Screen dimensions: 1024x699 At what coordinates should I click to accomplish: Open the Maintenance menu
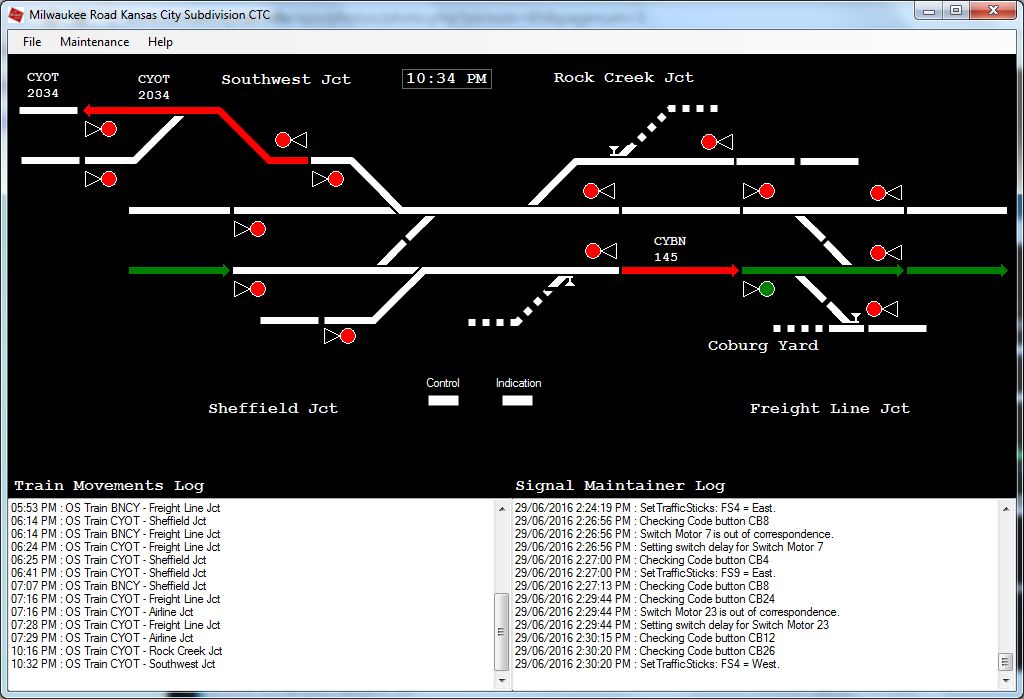tap(94, 42)
